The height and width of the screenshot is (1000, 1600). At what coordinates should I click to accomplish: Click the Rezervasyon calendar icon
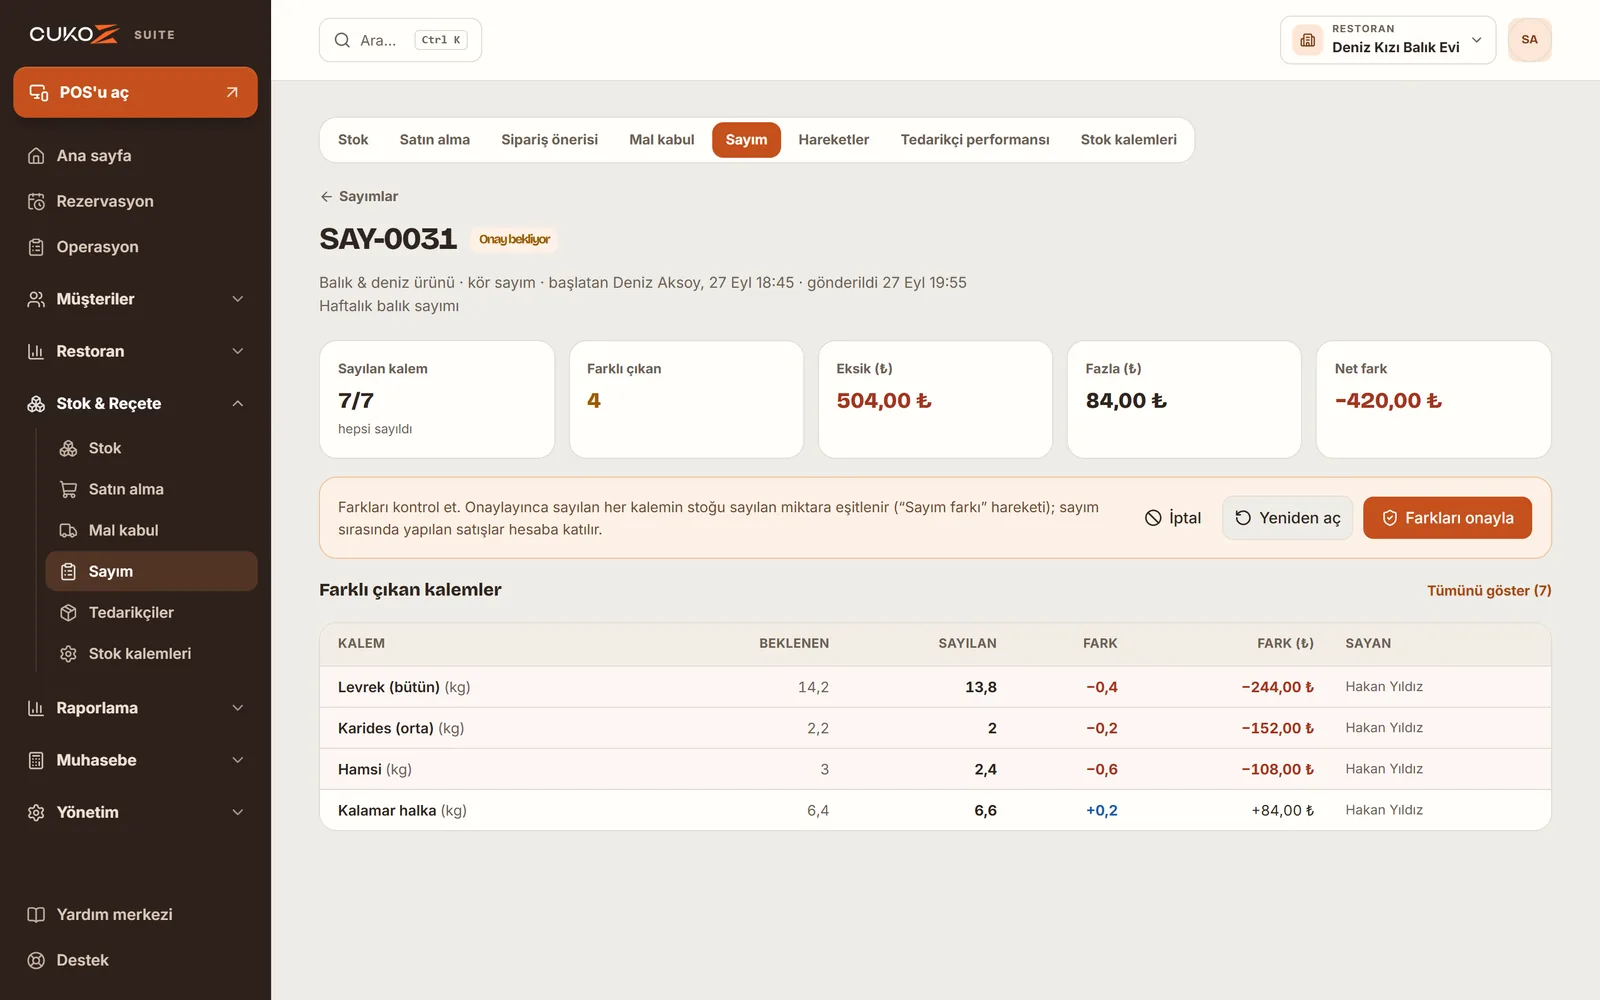click(36, 202)
